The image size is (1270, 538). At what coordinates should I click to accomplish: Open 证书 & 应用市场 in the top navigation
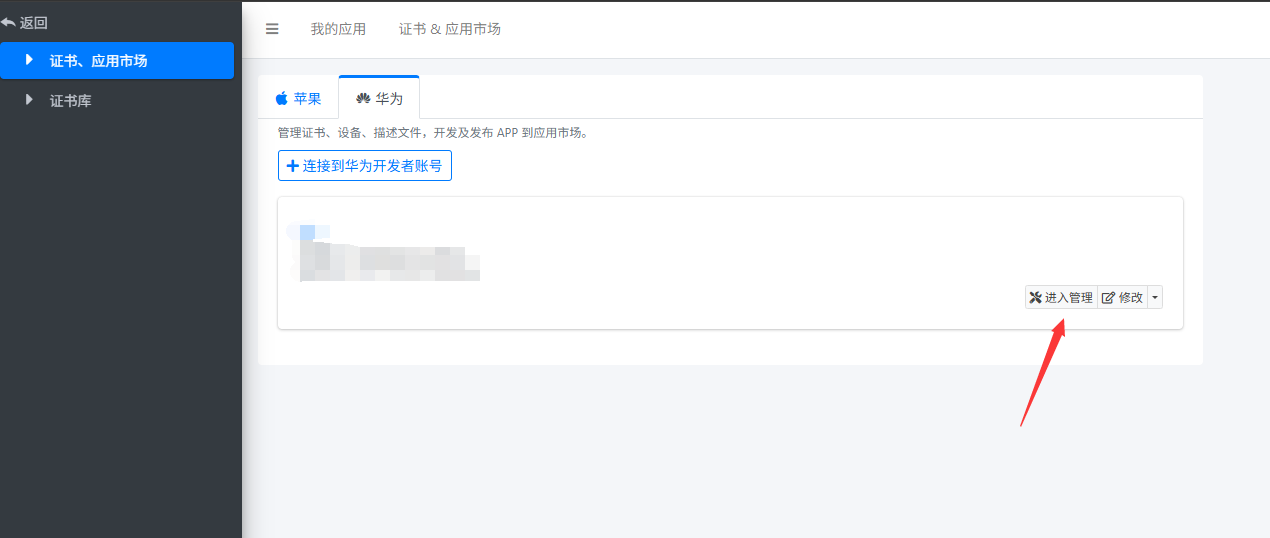[450, 29]
